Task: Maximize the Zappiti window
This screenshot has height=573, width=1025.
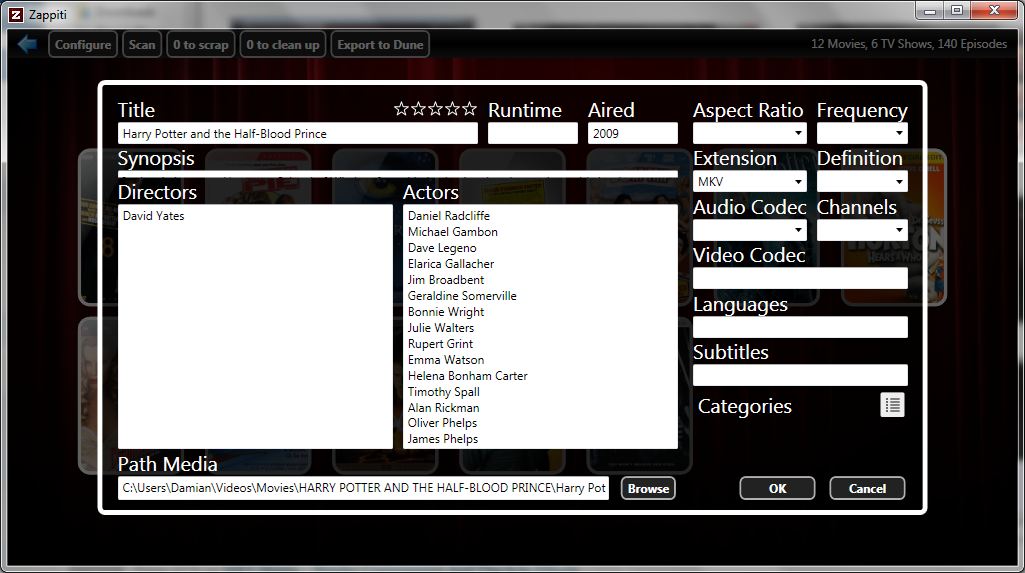Action: [957, 11]
